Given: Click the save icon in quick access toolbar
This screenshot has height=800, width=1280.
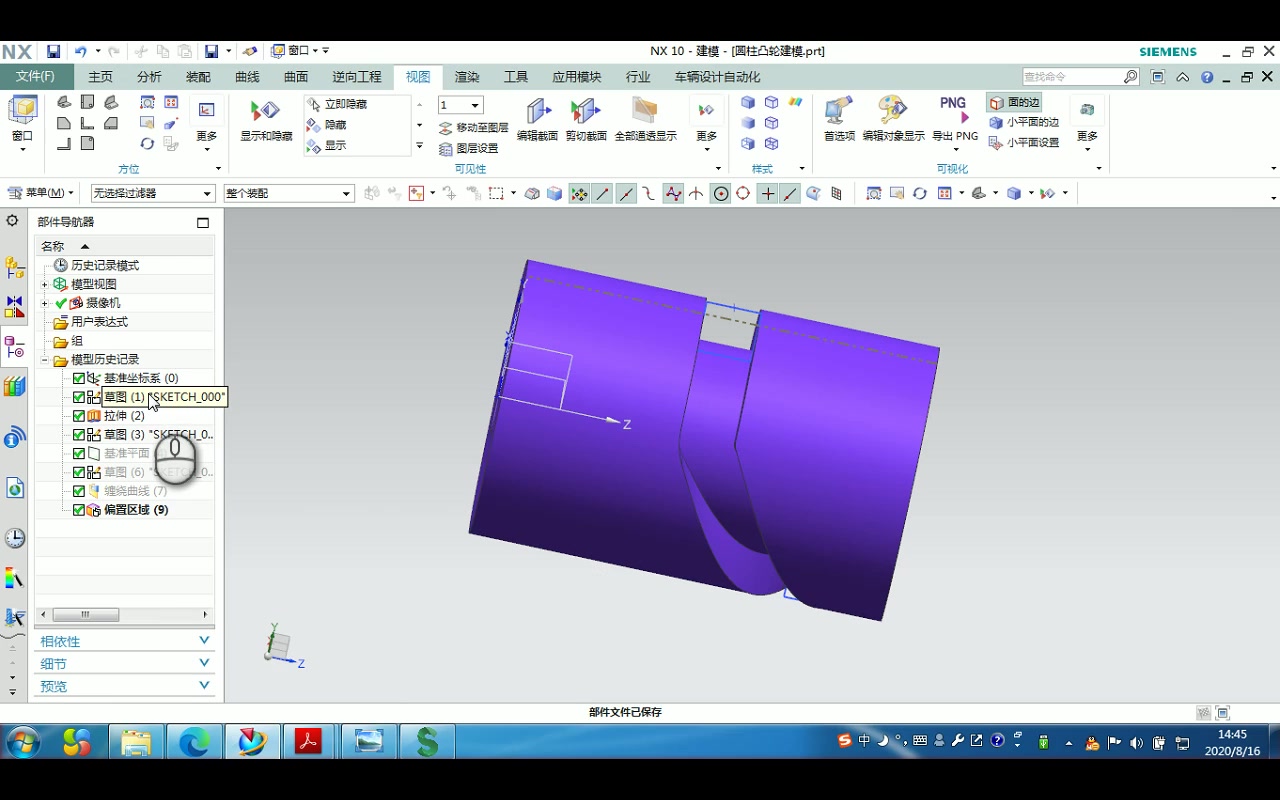Looking at the screenshot, I should pyautogui.click(x=53, y=51).
